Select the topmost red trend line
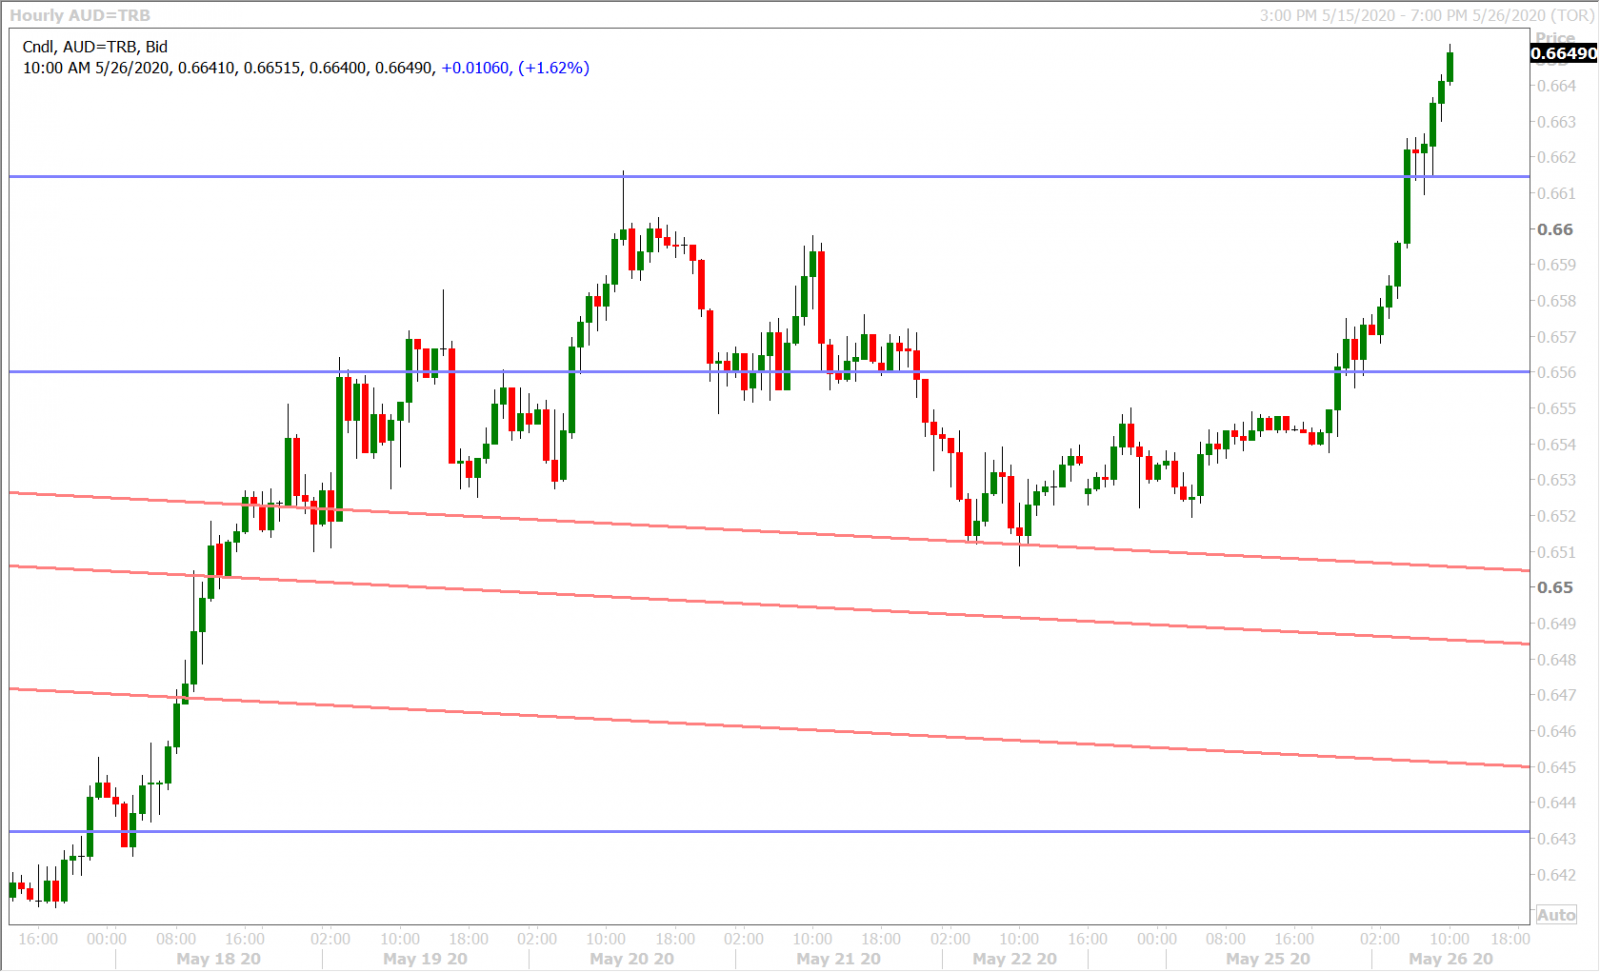The height and width of the screenshot is (972, 1600). pos(770,531)
